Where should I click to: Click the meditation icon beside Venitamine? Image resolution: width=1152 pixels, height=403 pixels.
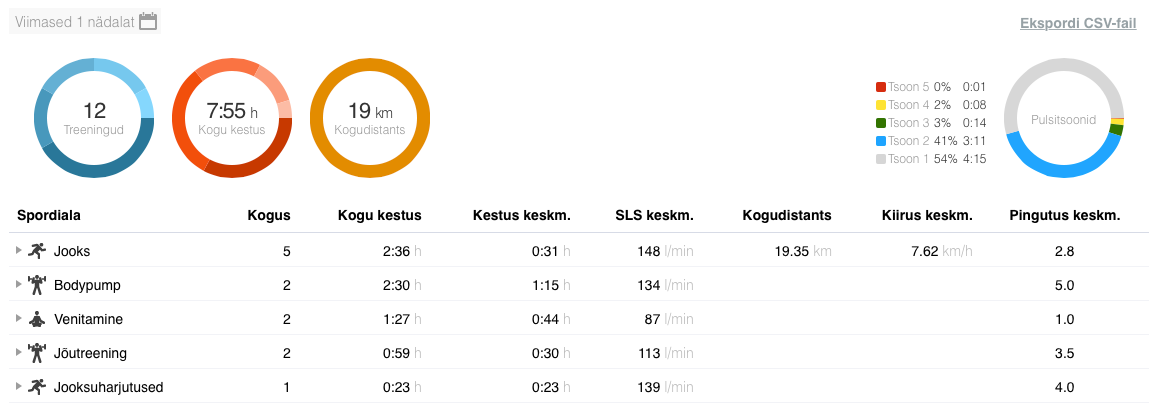(38, 319)
